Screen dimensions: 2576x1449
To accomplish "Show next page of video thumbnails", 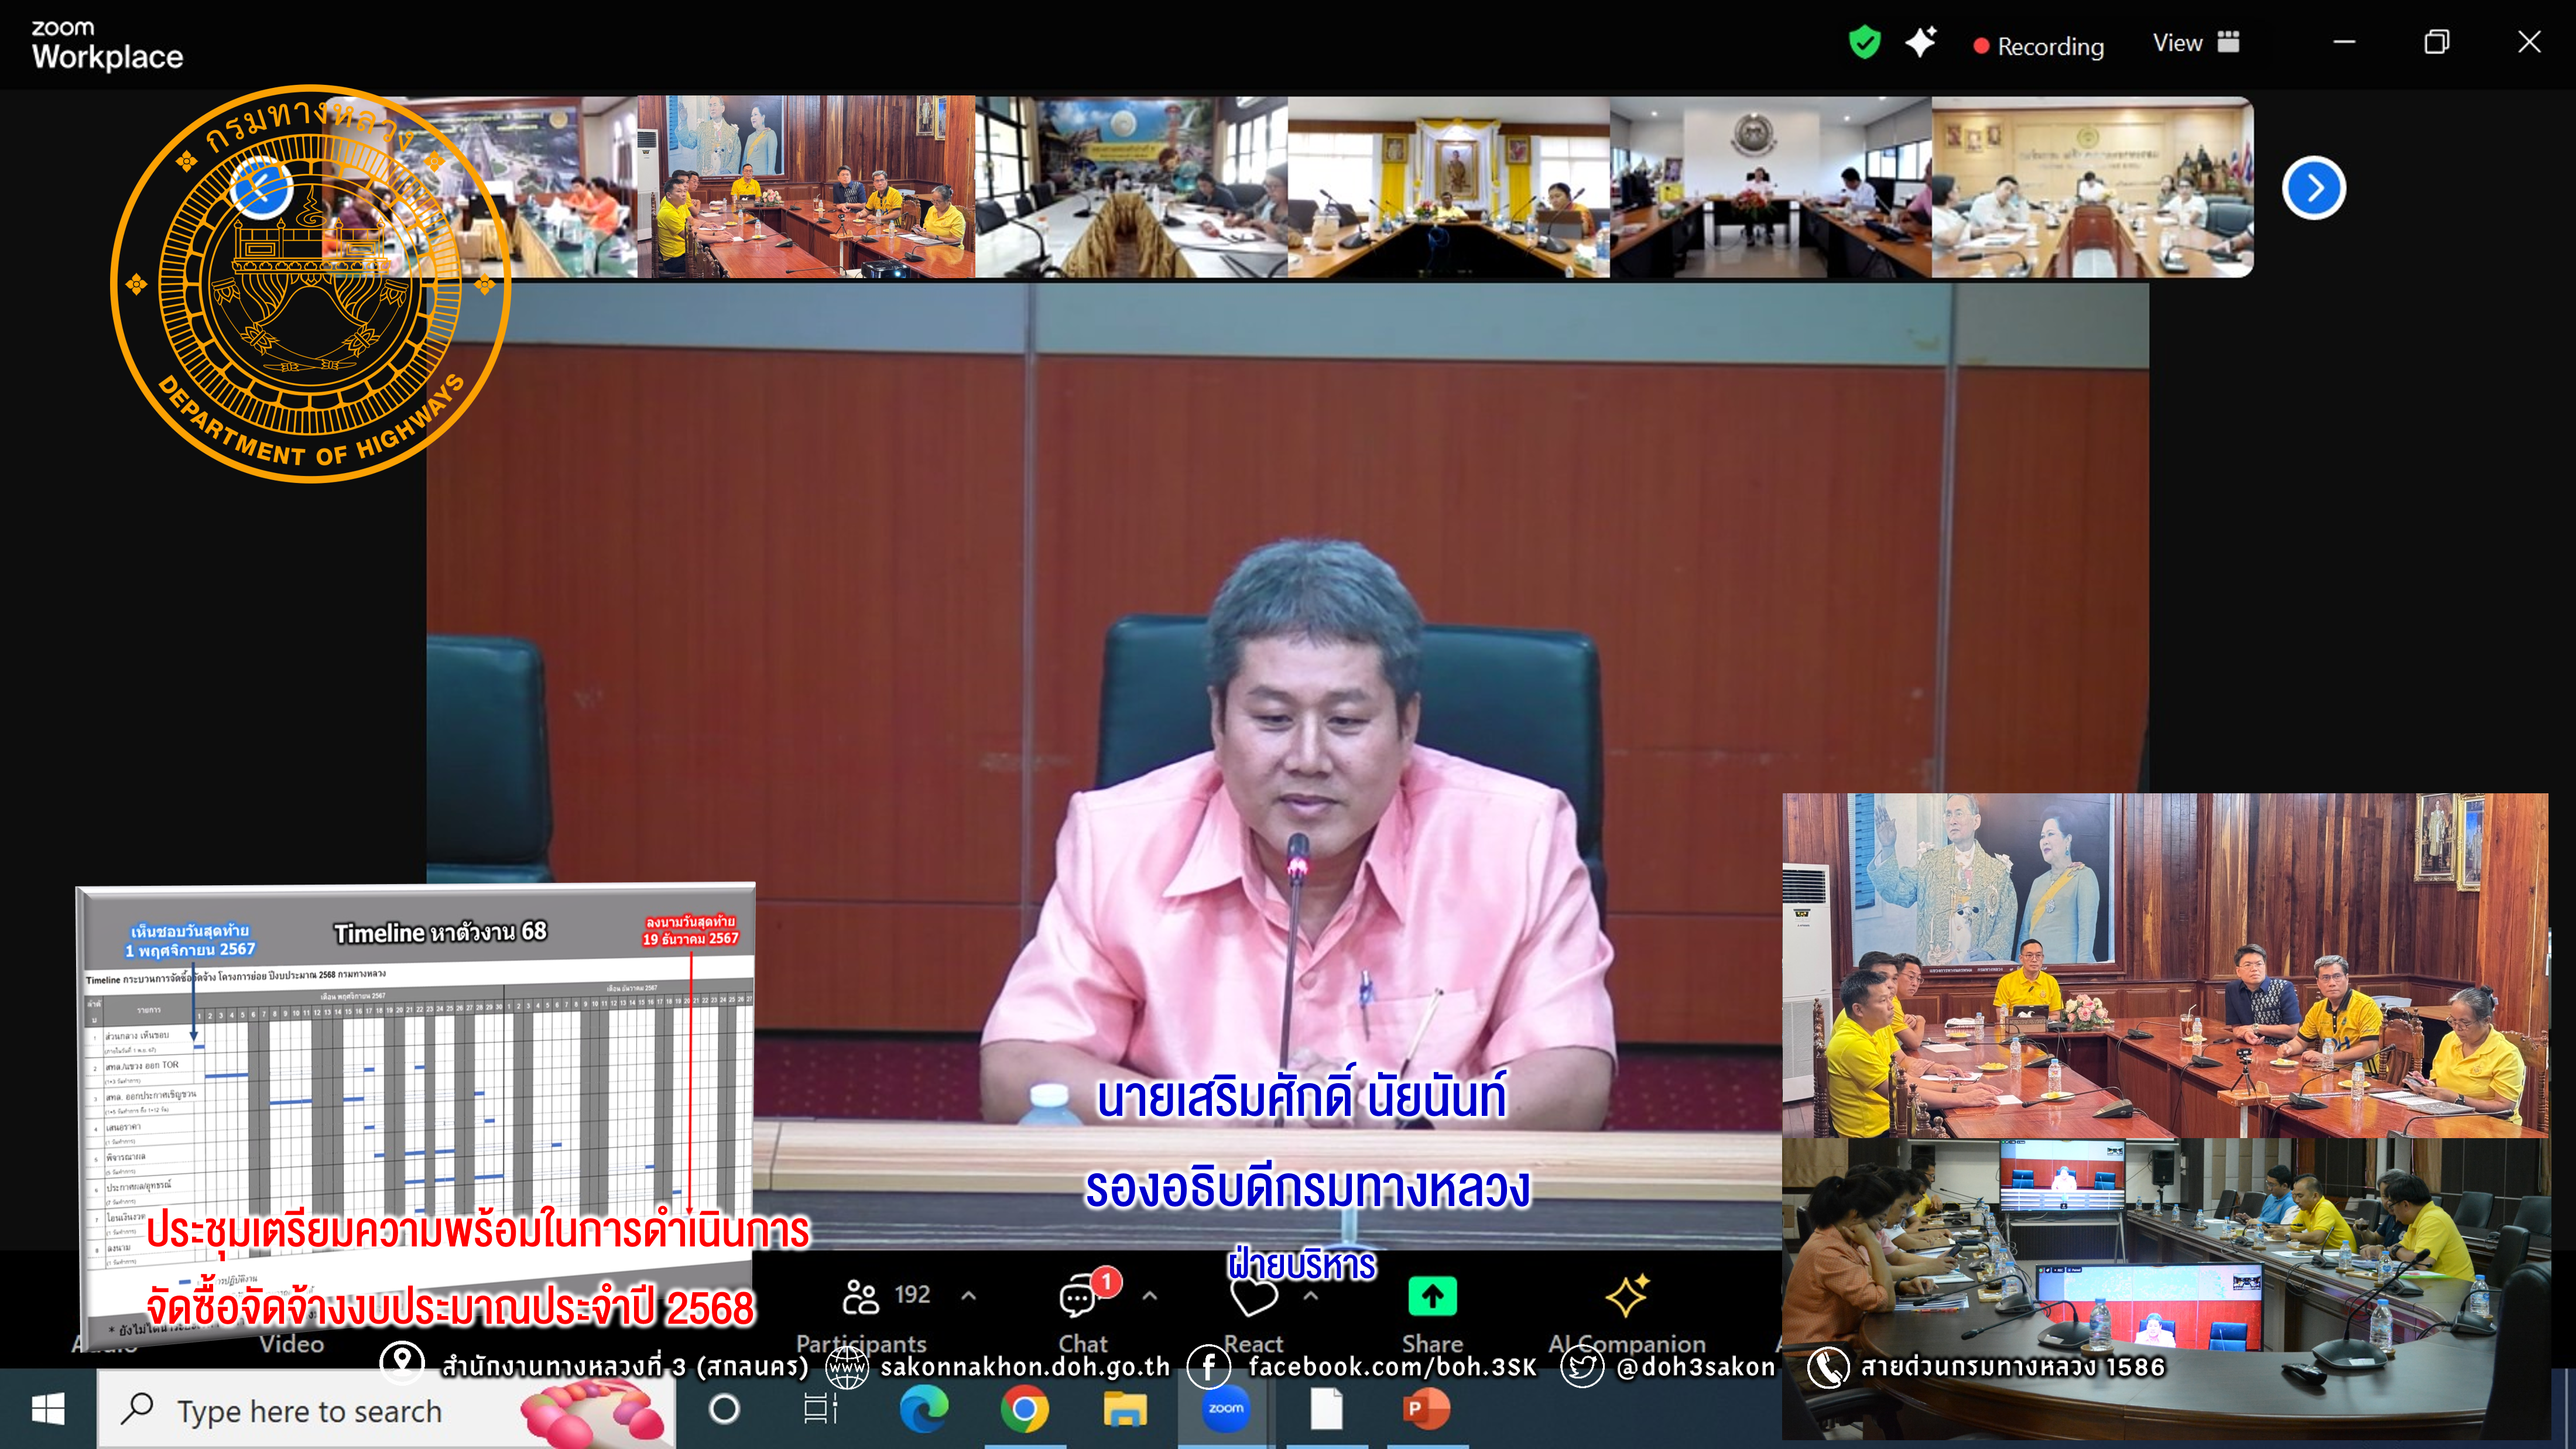I will point(2313,188).
